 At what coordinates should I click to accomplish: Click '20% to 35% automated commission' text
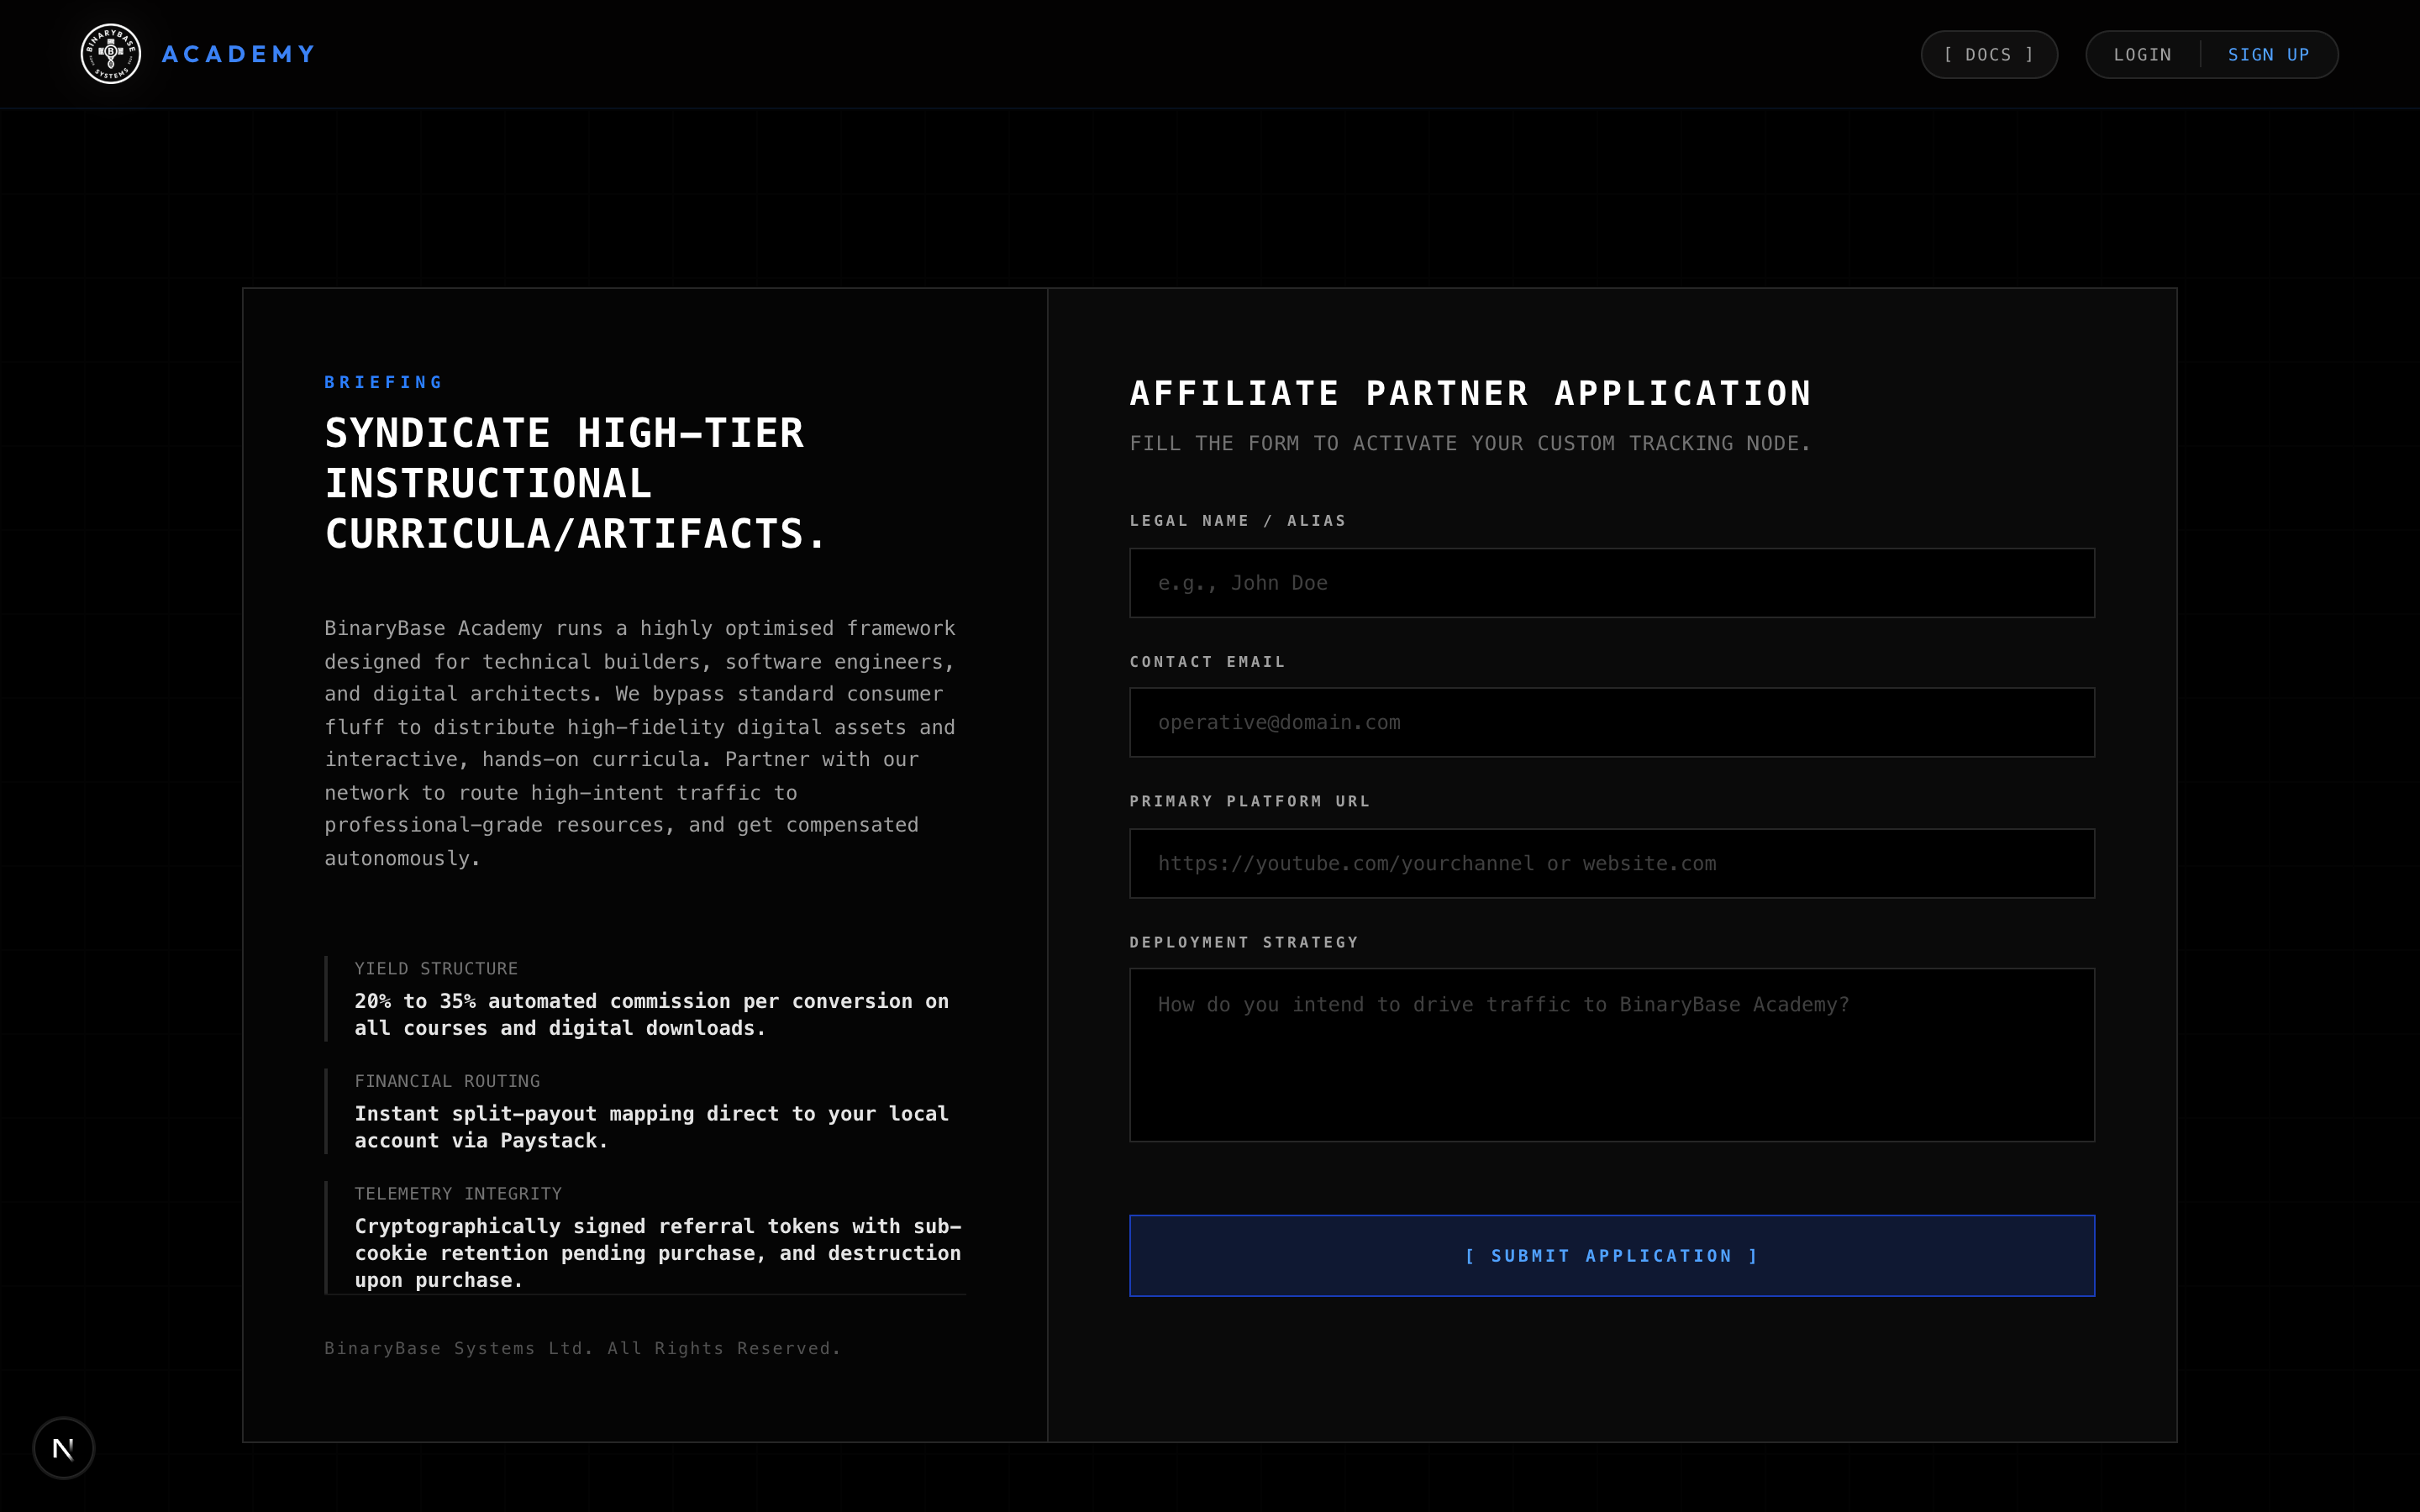click(x=652, y=1014)
